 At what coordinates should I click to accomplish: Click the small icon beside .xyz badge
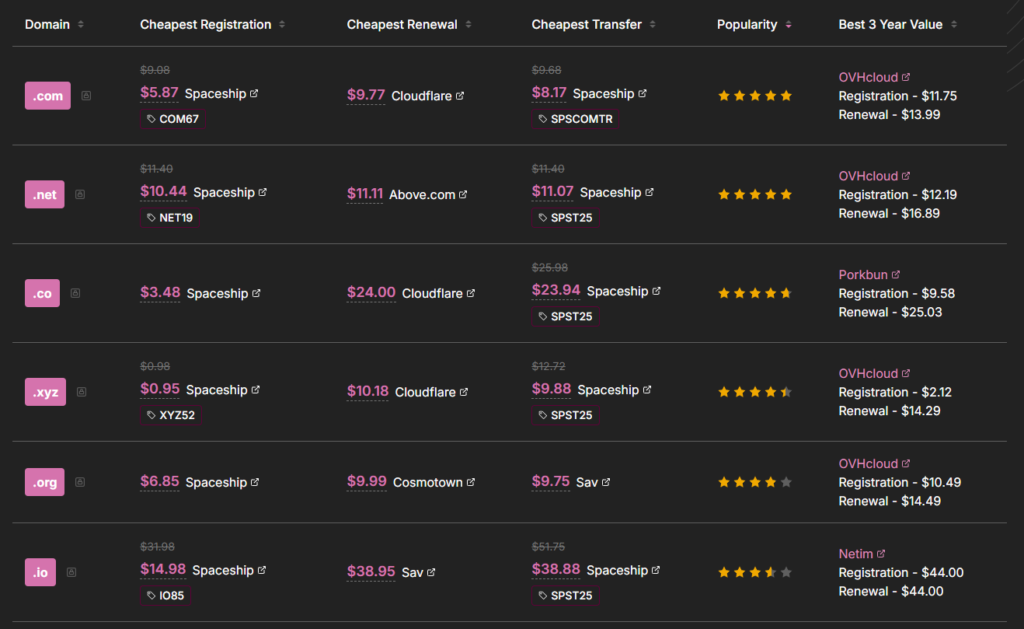tap(82, 392)
